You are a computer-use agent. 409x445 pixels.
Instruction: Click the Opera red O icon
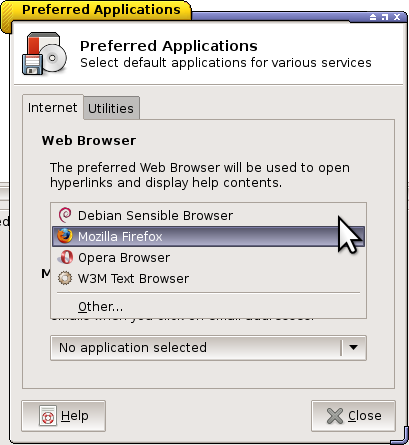[65, 257]
